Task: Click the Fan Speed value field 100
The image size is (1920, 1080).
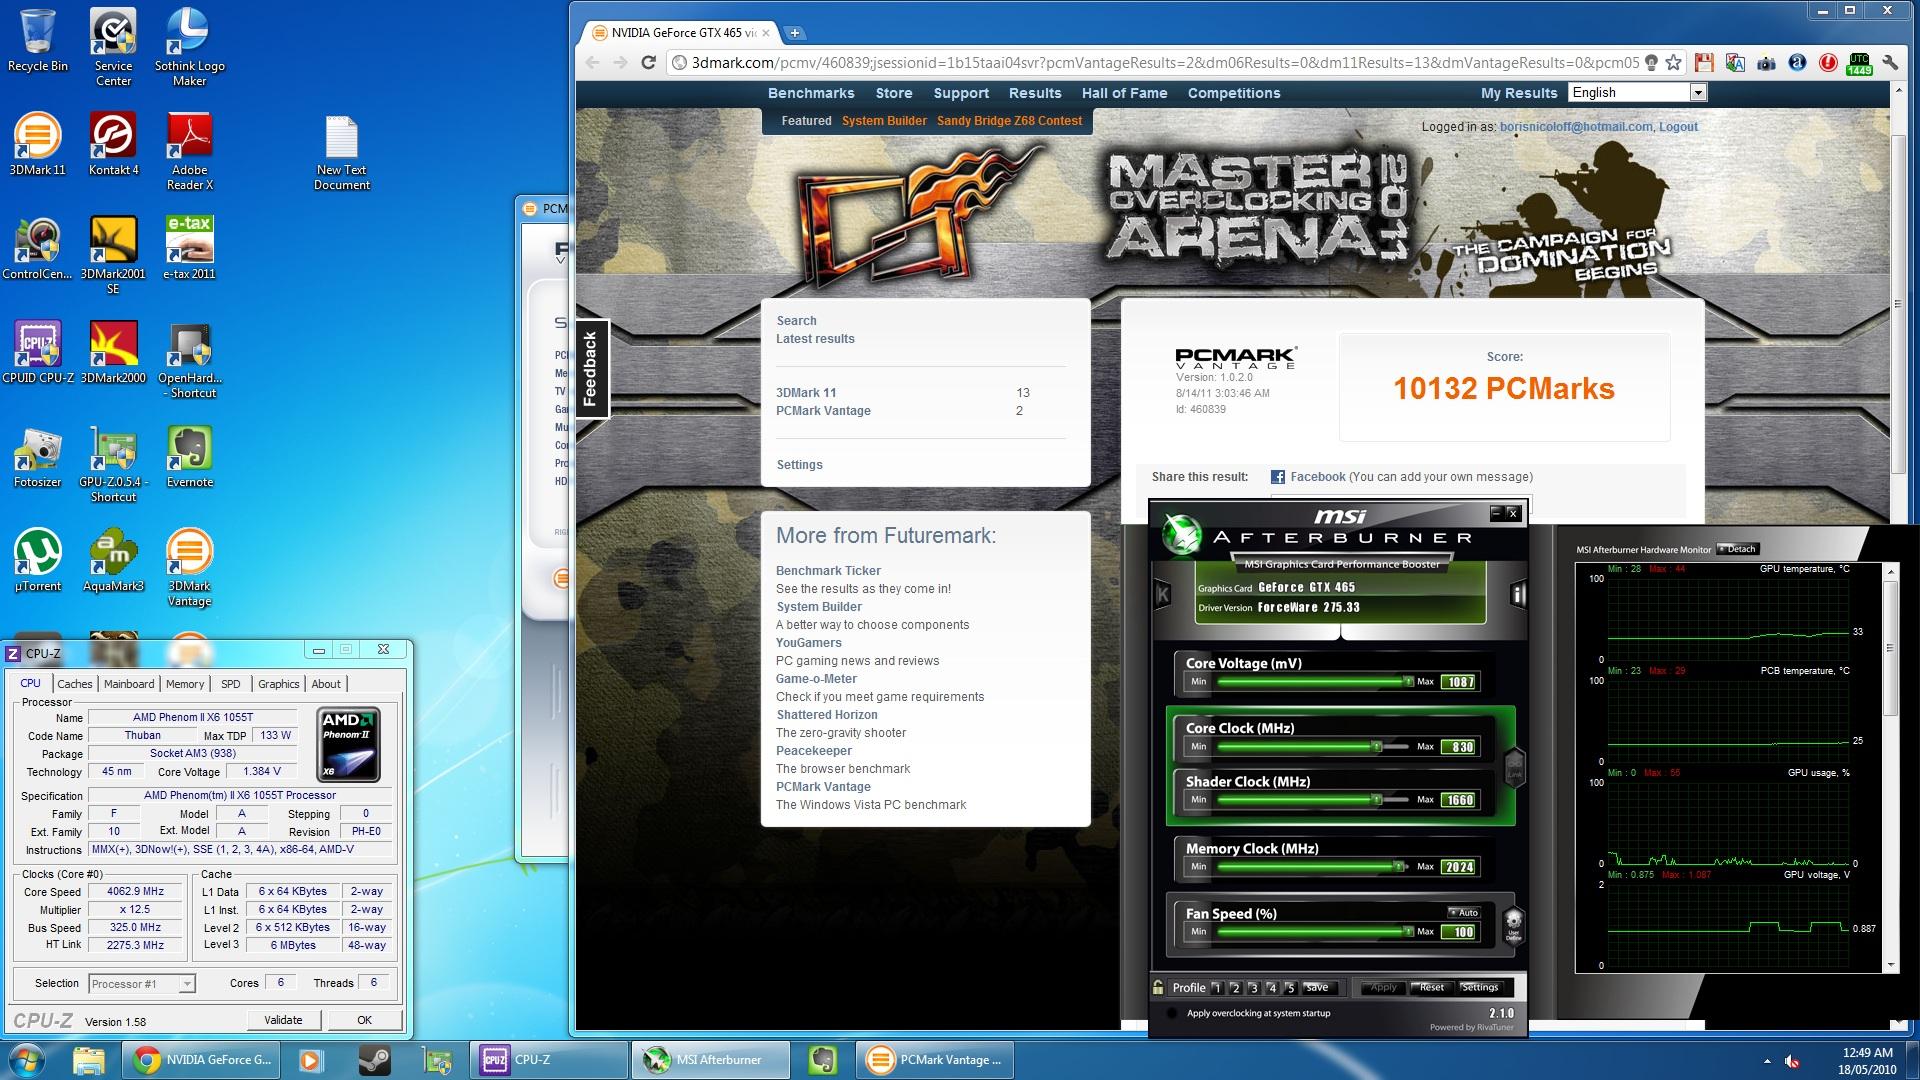Action: [x=1459, y=932]
